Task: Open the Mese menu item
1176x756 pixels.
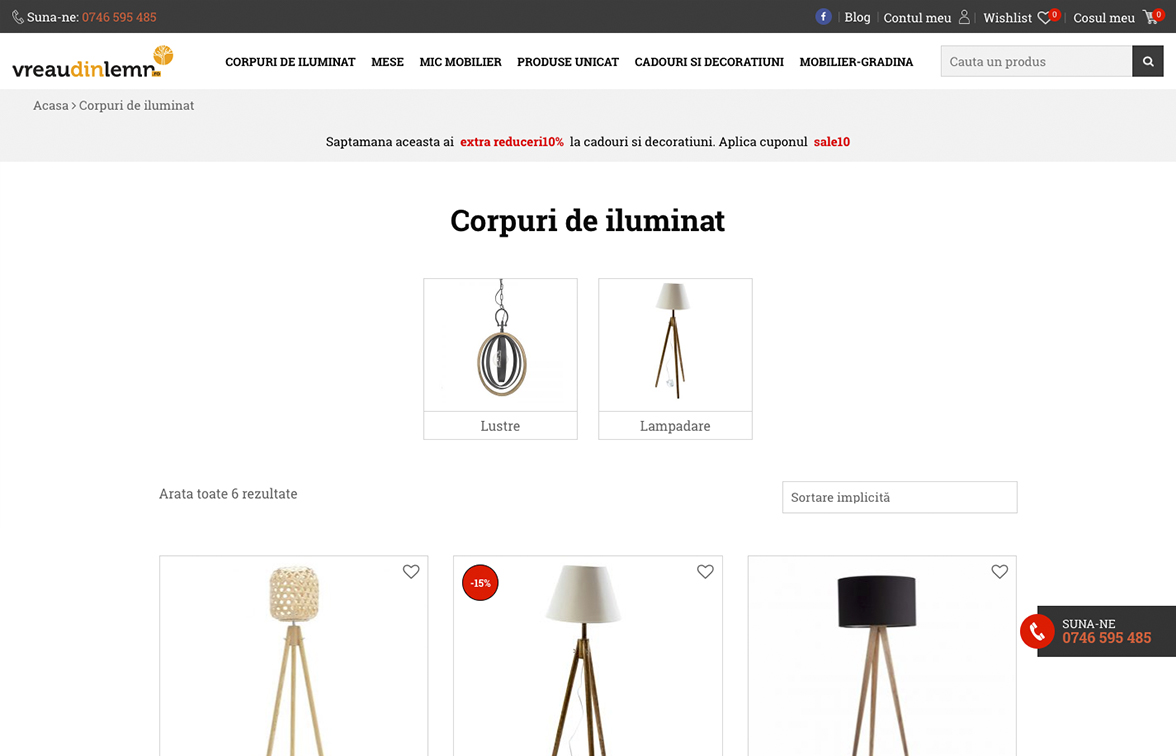Action: click(387, 62)
